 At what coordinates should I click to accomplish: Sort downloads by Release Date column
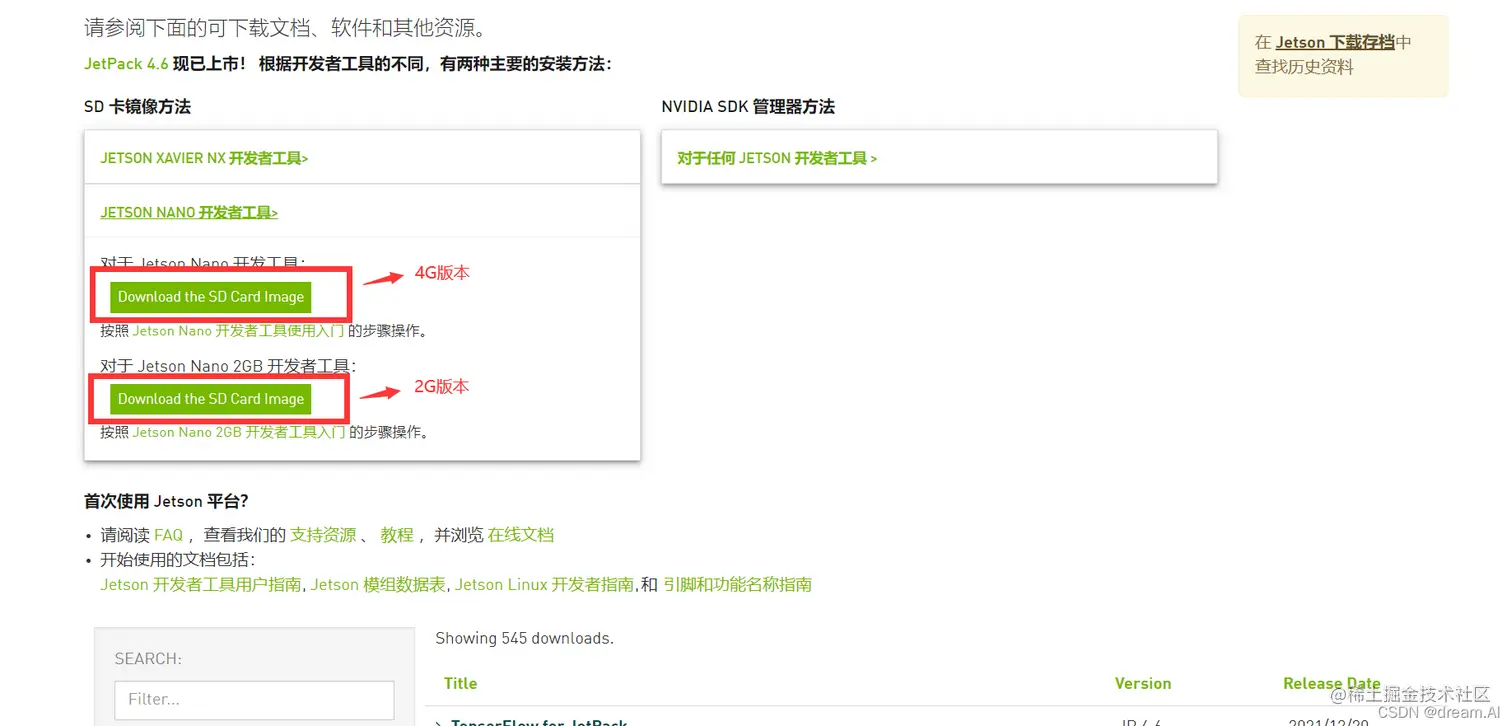click(1332, 684)
